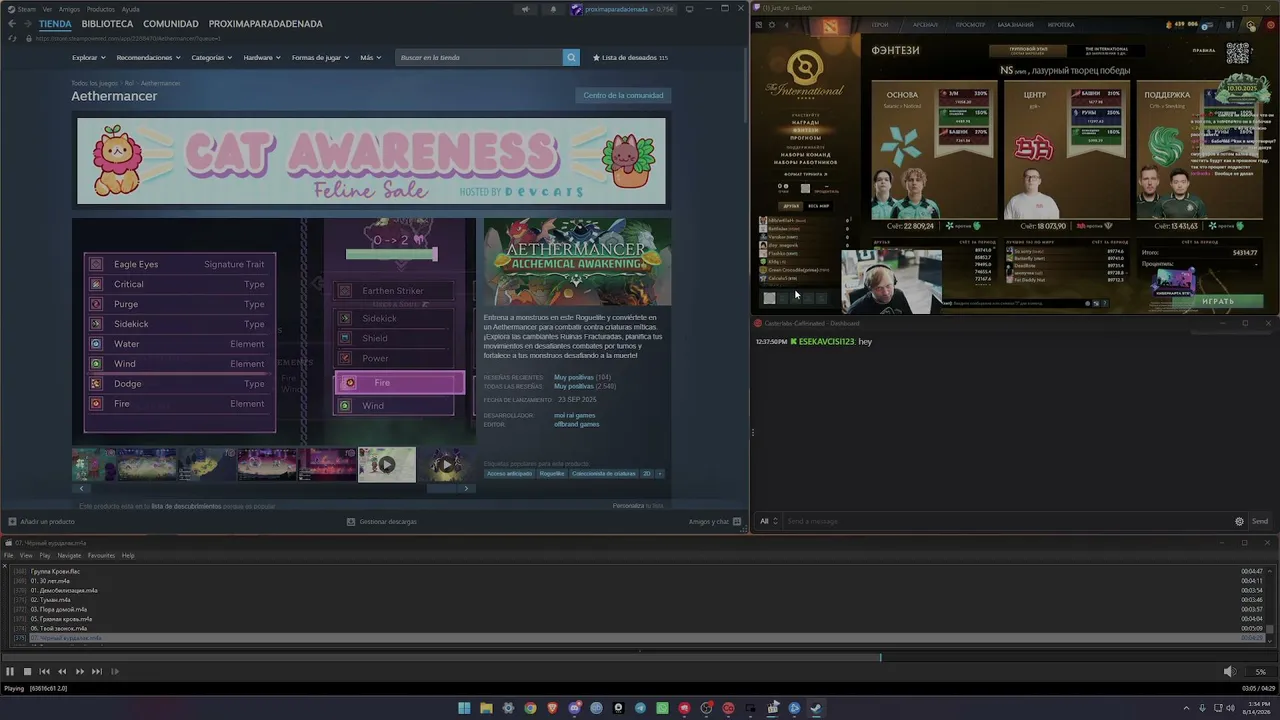Rewind the track in audio player
This screenshot has width=1280, height=720.
62,672
